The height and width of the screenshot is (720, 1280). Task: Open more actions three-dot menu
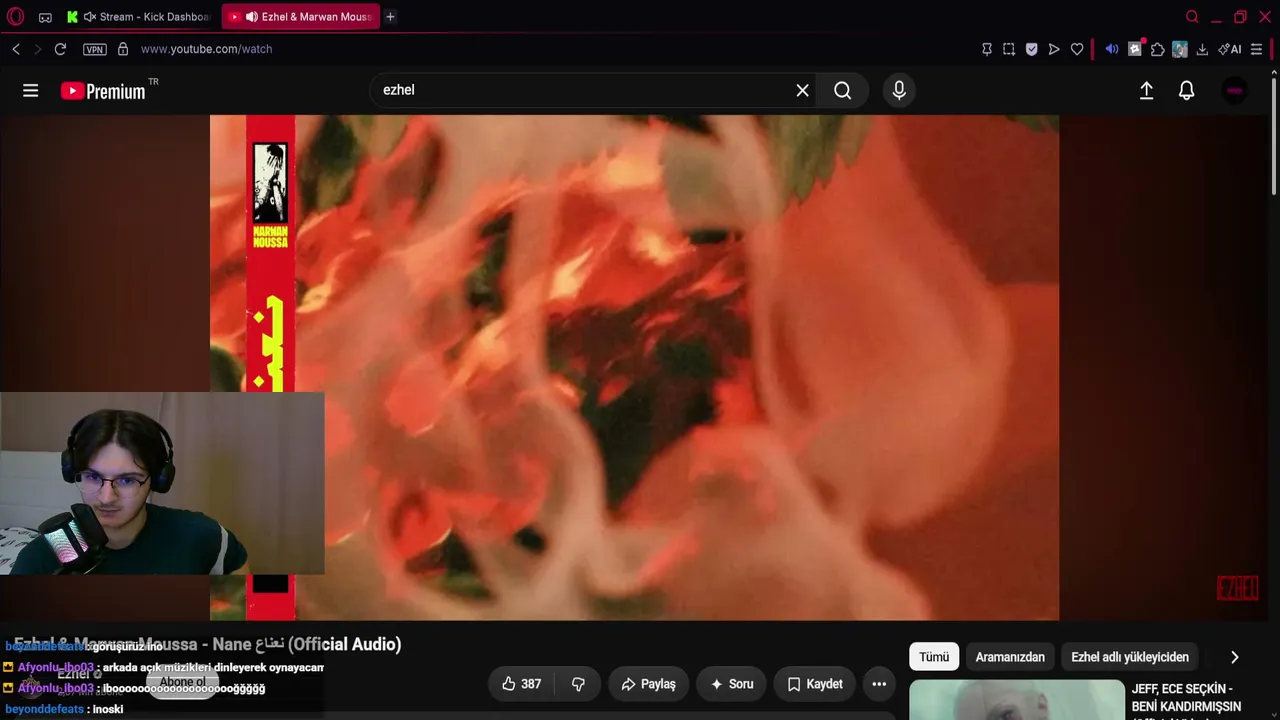pos(879,684)
